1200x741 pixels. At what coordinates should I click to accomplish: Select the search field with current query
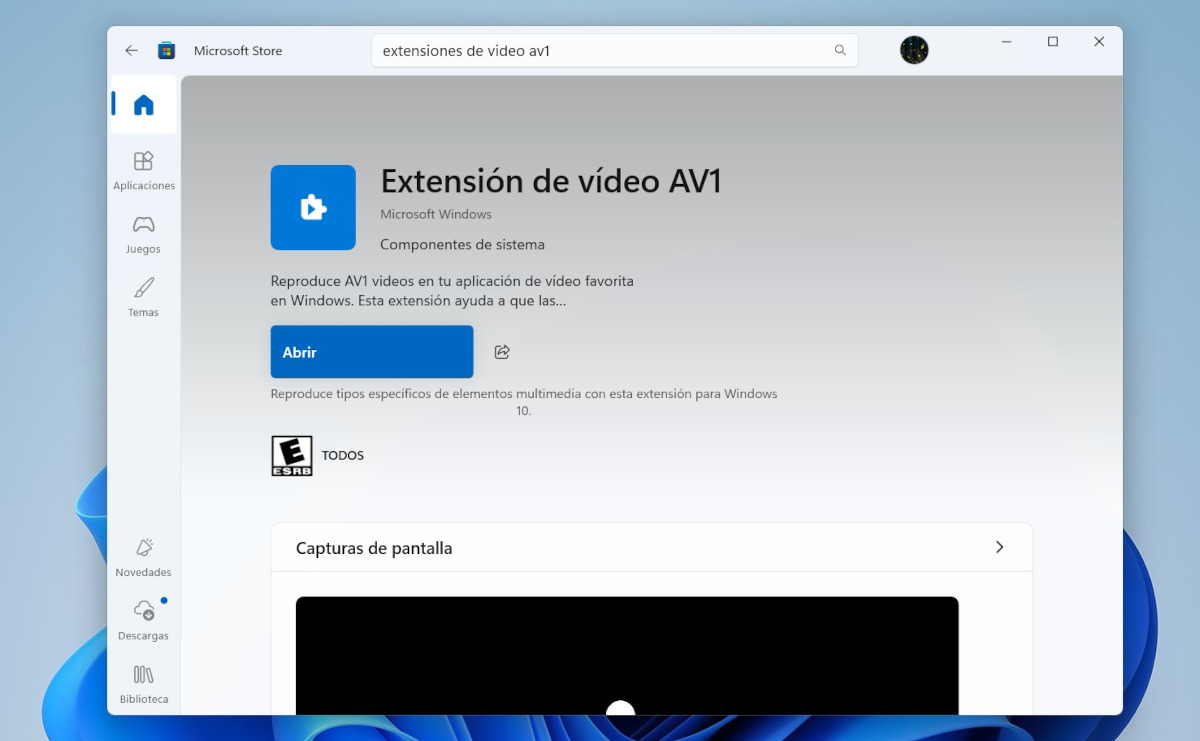(x=600, y=50)
